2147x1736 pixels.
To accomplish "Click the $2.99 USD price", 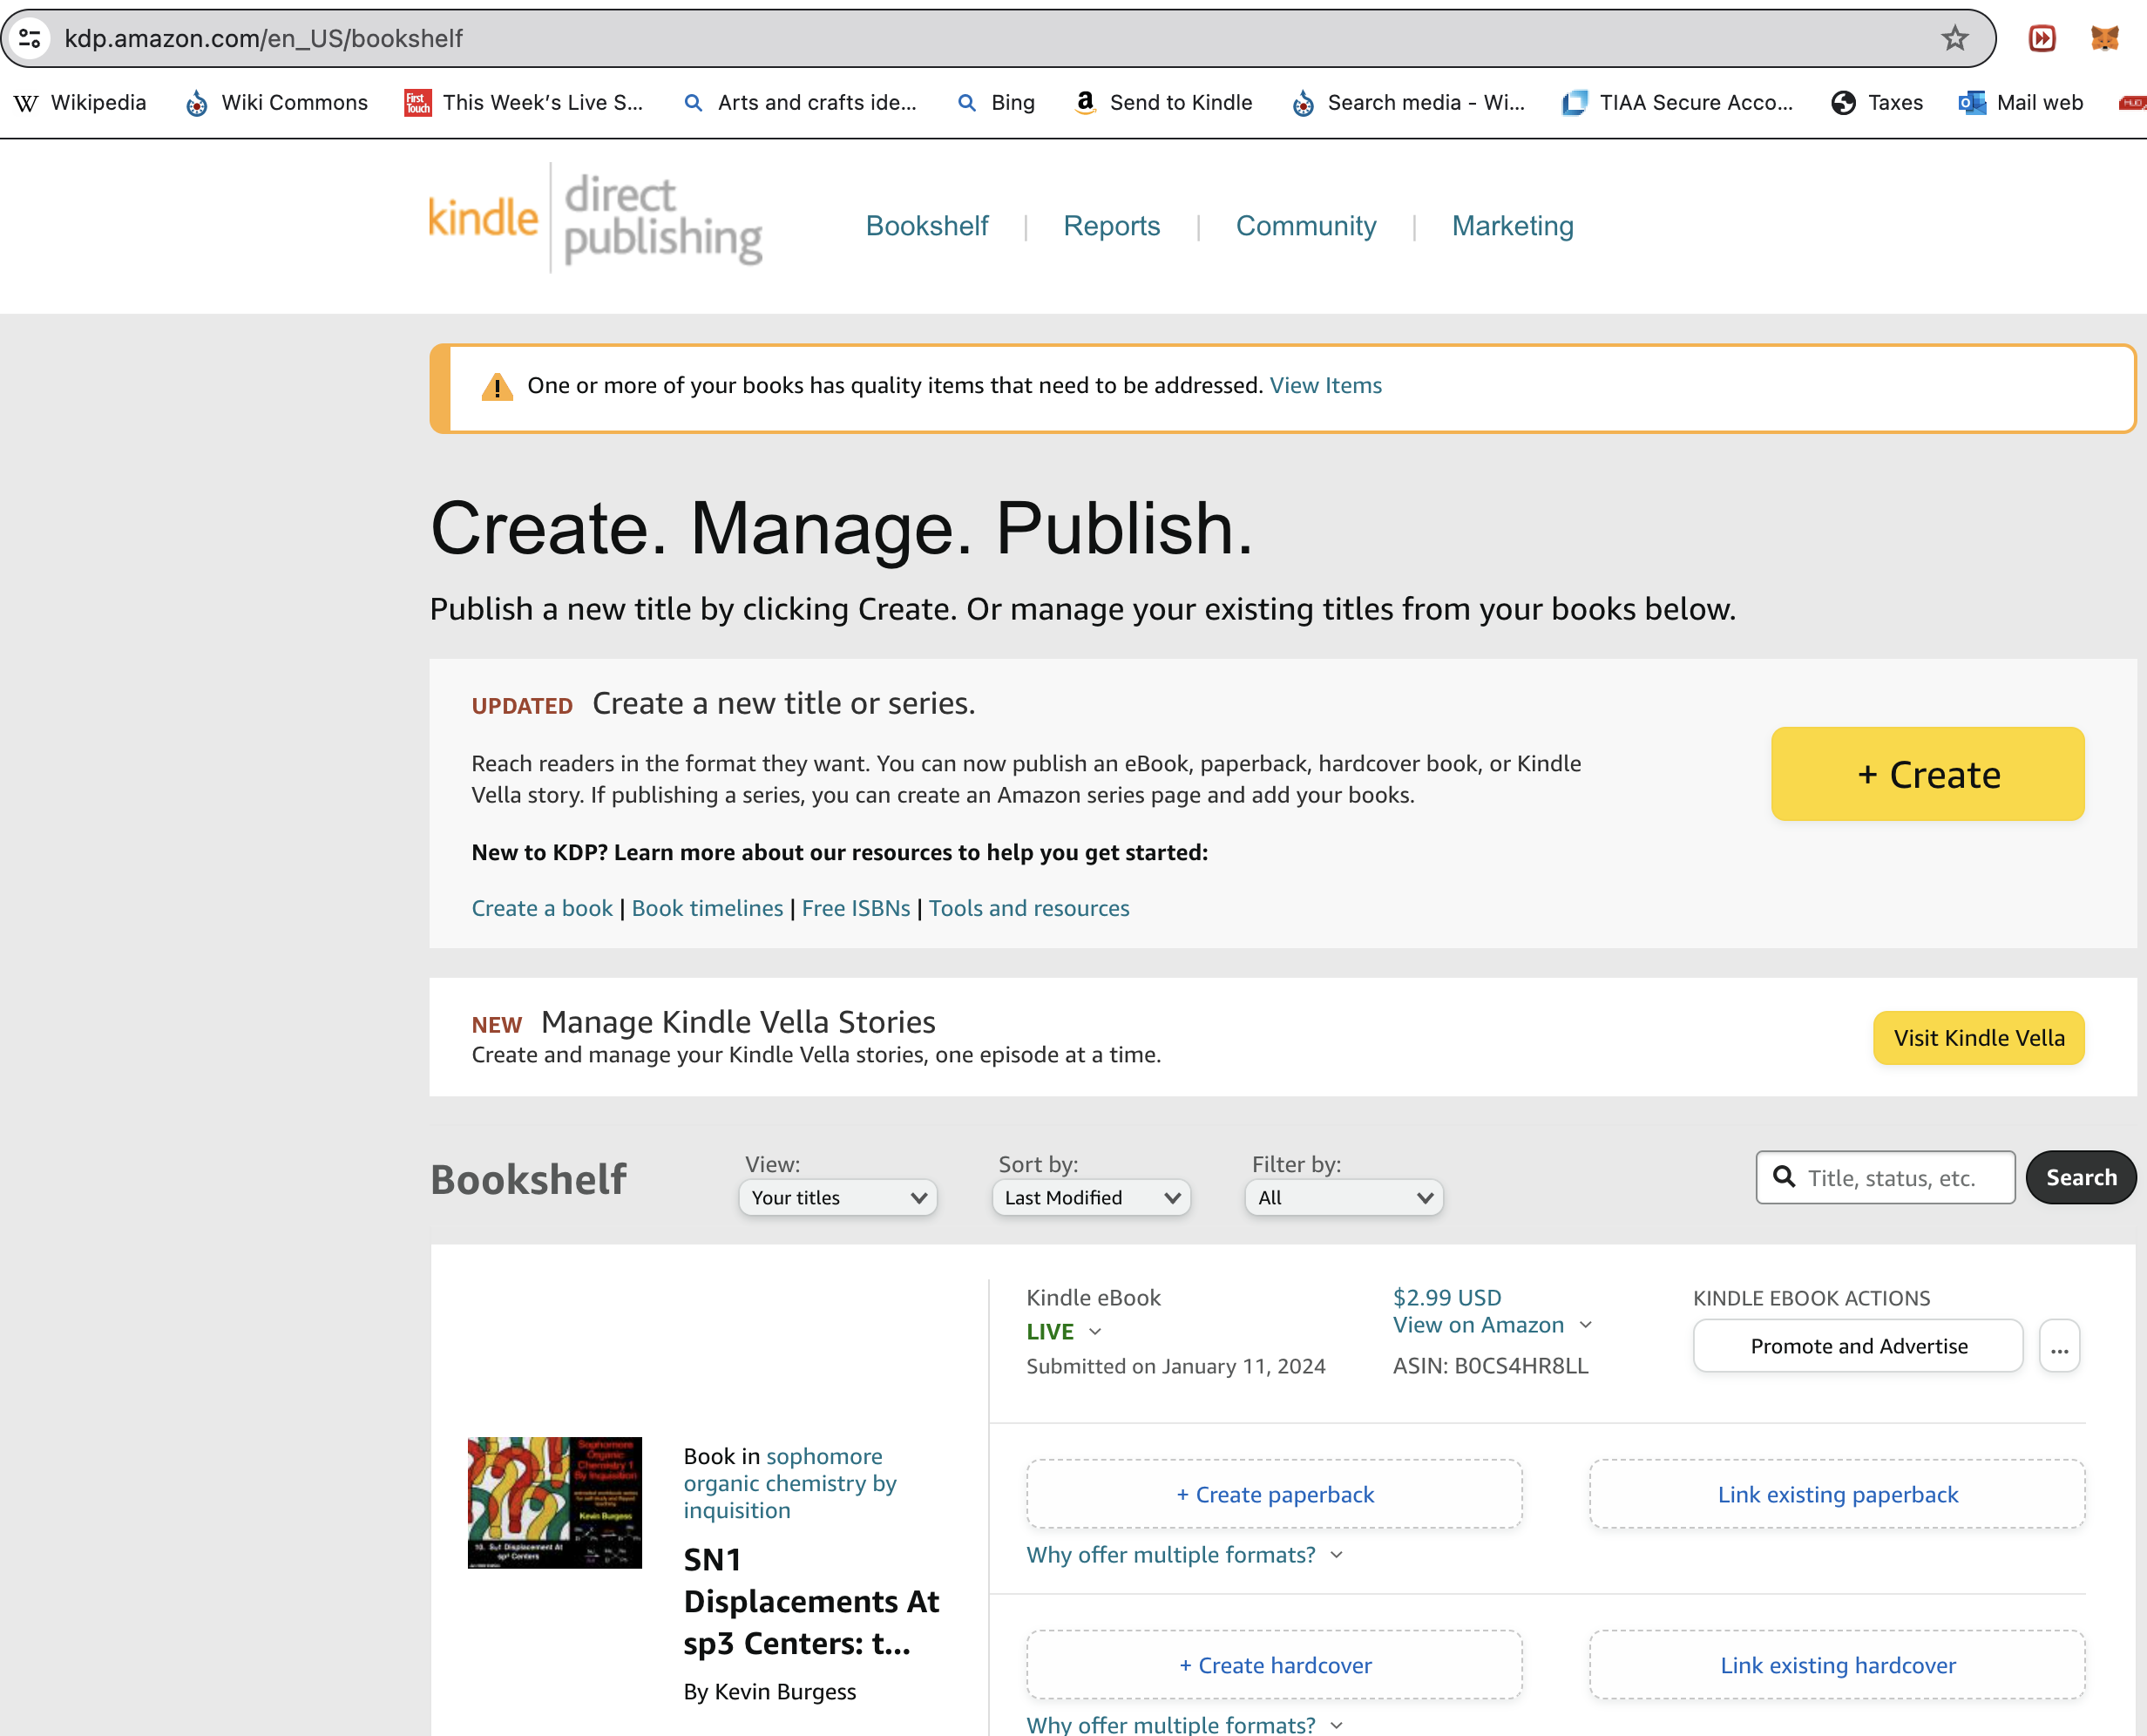I will 1447,1298.
